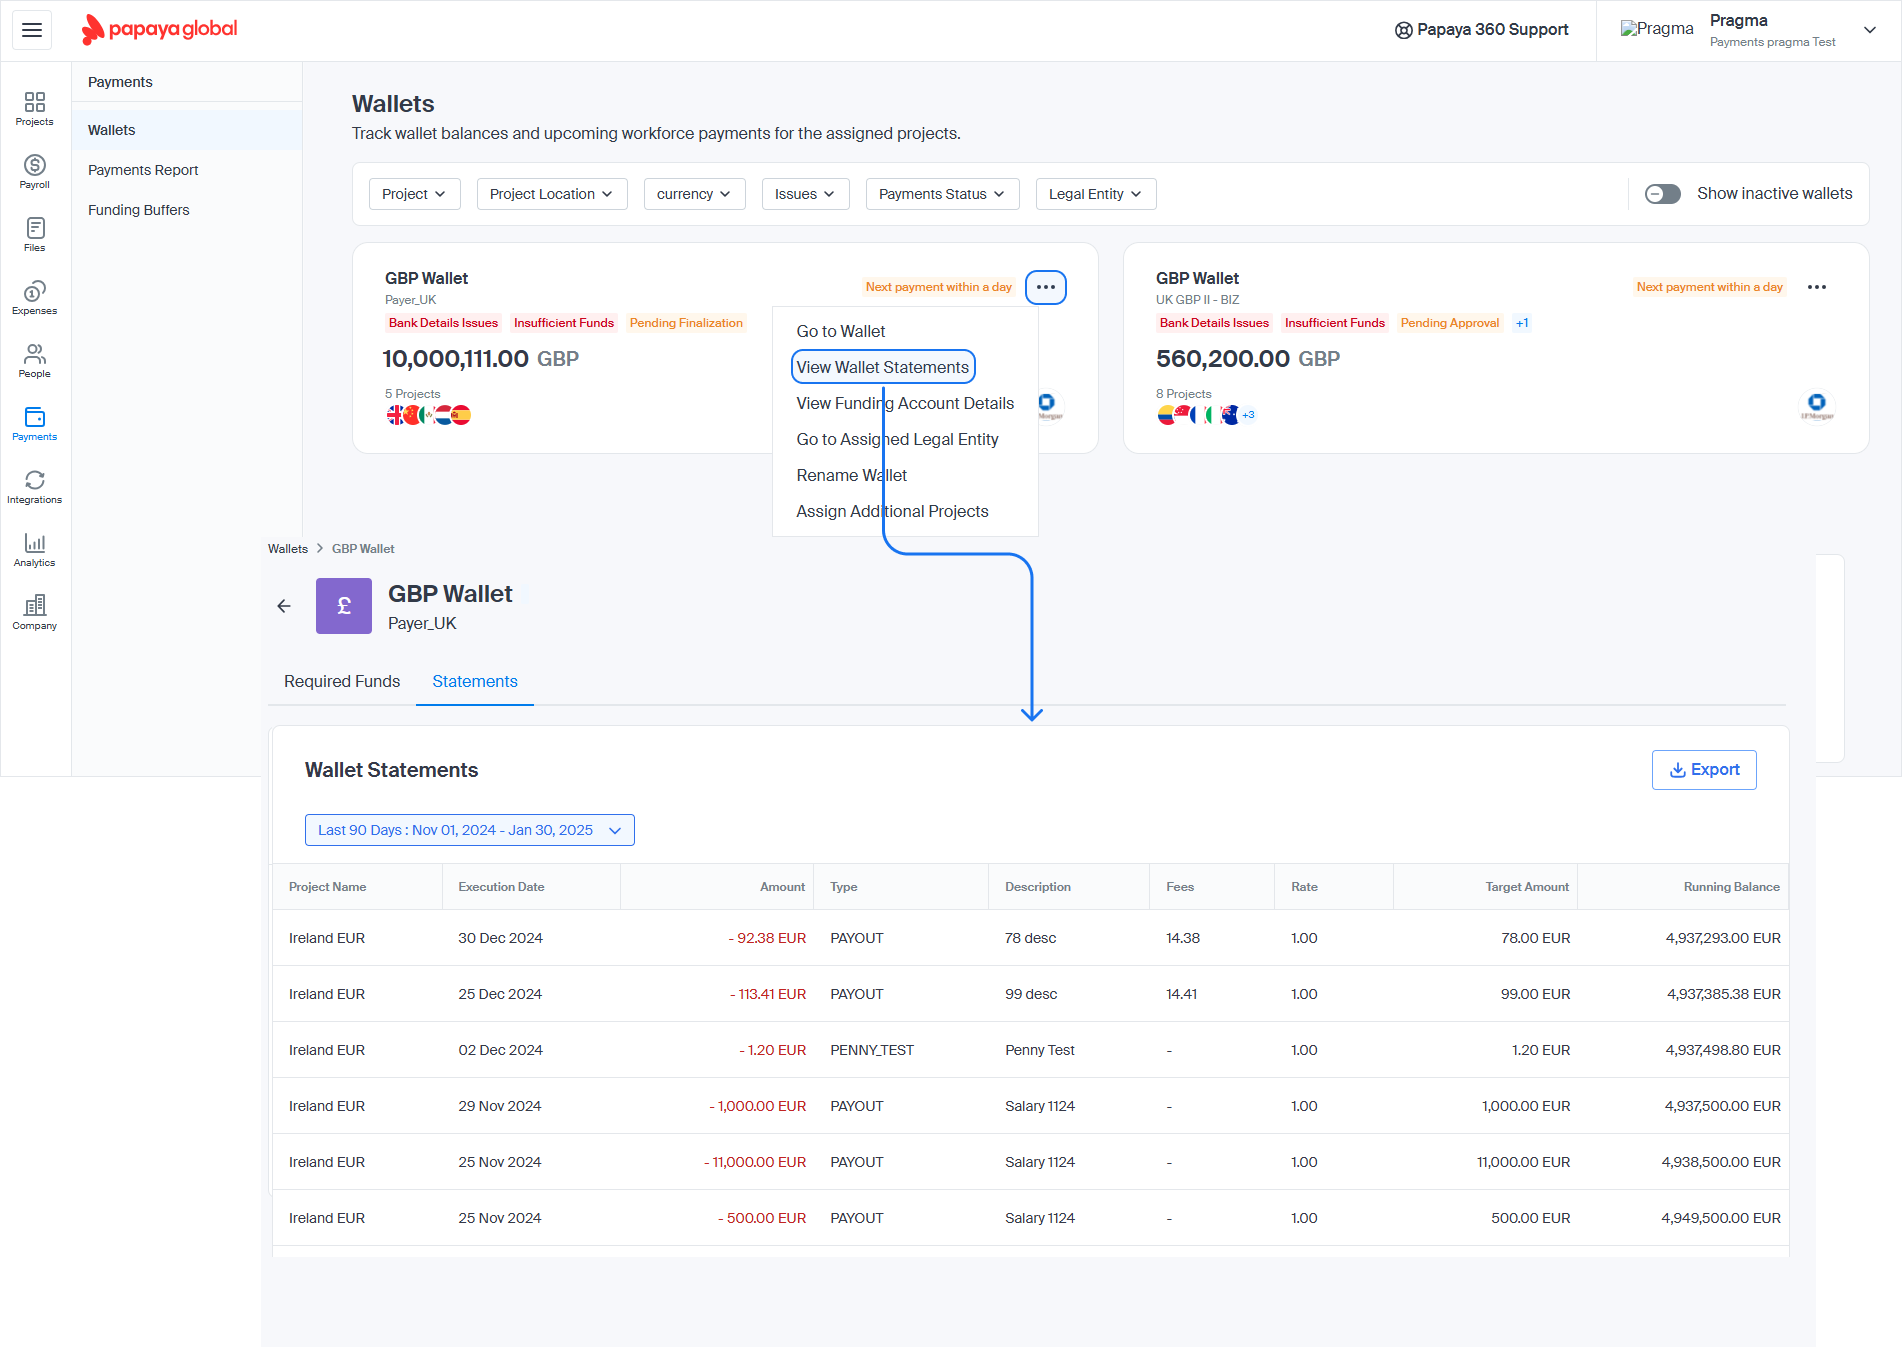Open the Issues filter dropdown

point(805,194)
